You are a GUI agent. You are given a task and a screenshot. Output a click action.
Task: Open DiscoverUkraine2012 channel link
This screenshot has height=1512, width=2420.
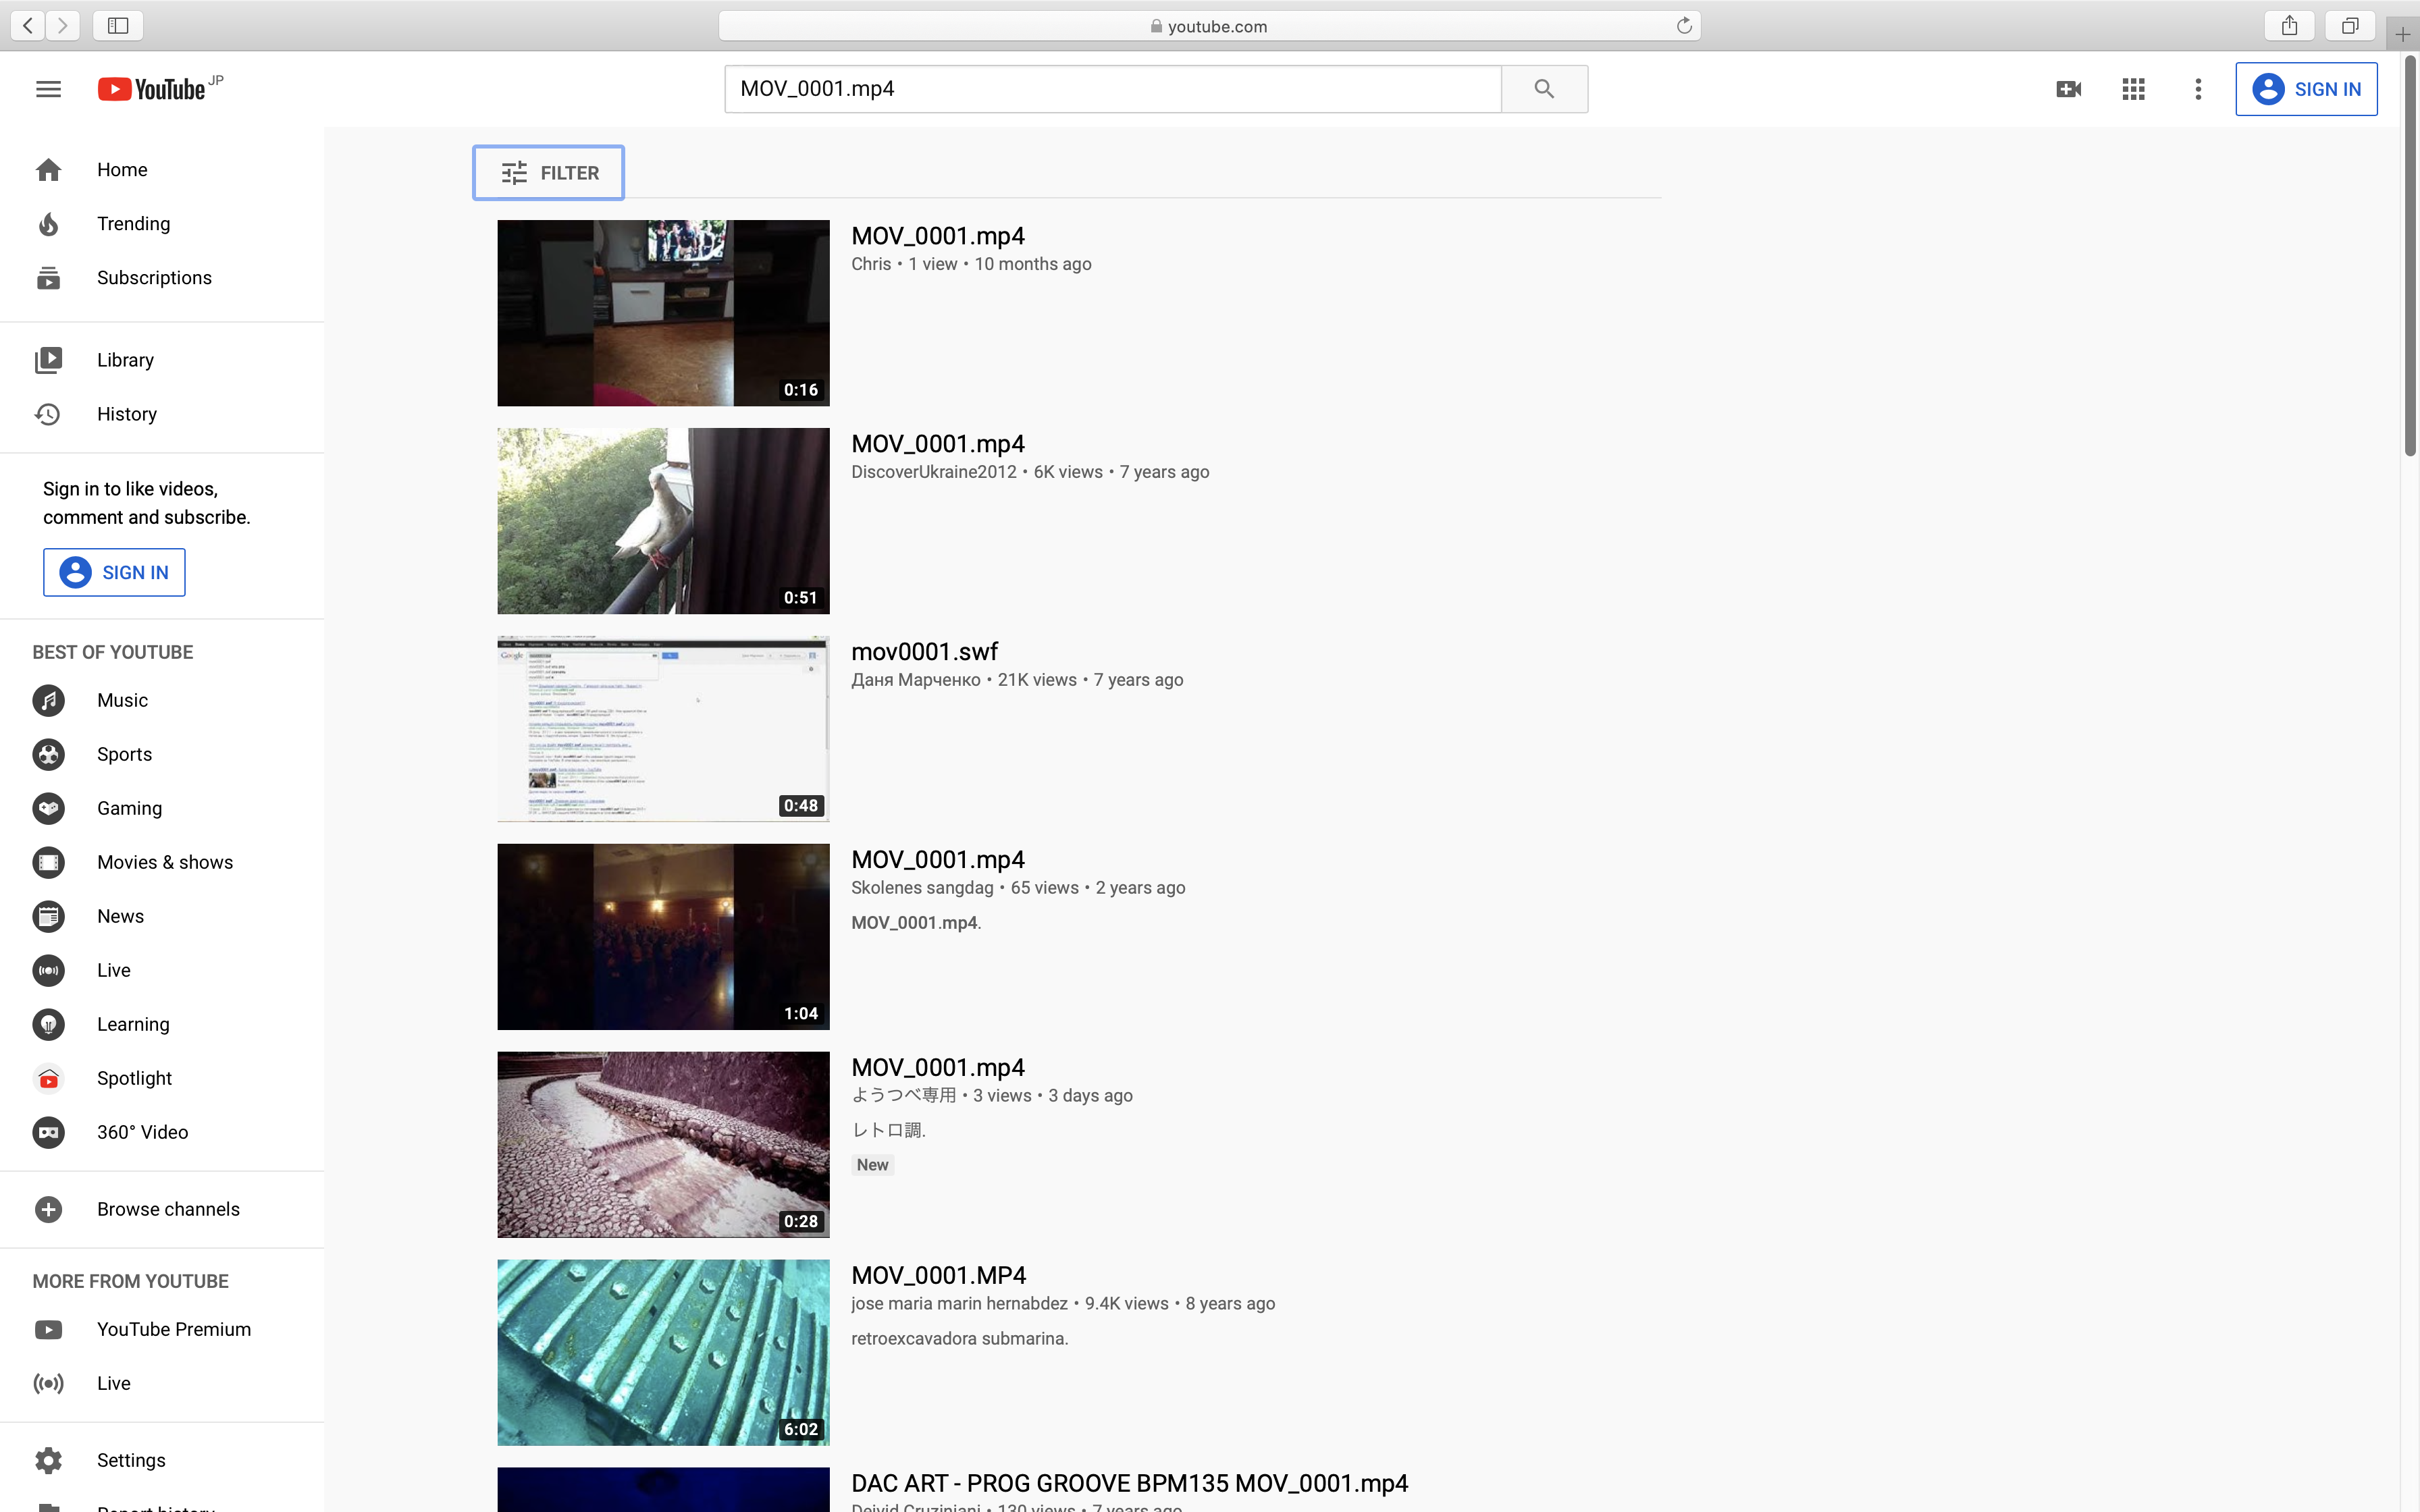tap(933, 472)
